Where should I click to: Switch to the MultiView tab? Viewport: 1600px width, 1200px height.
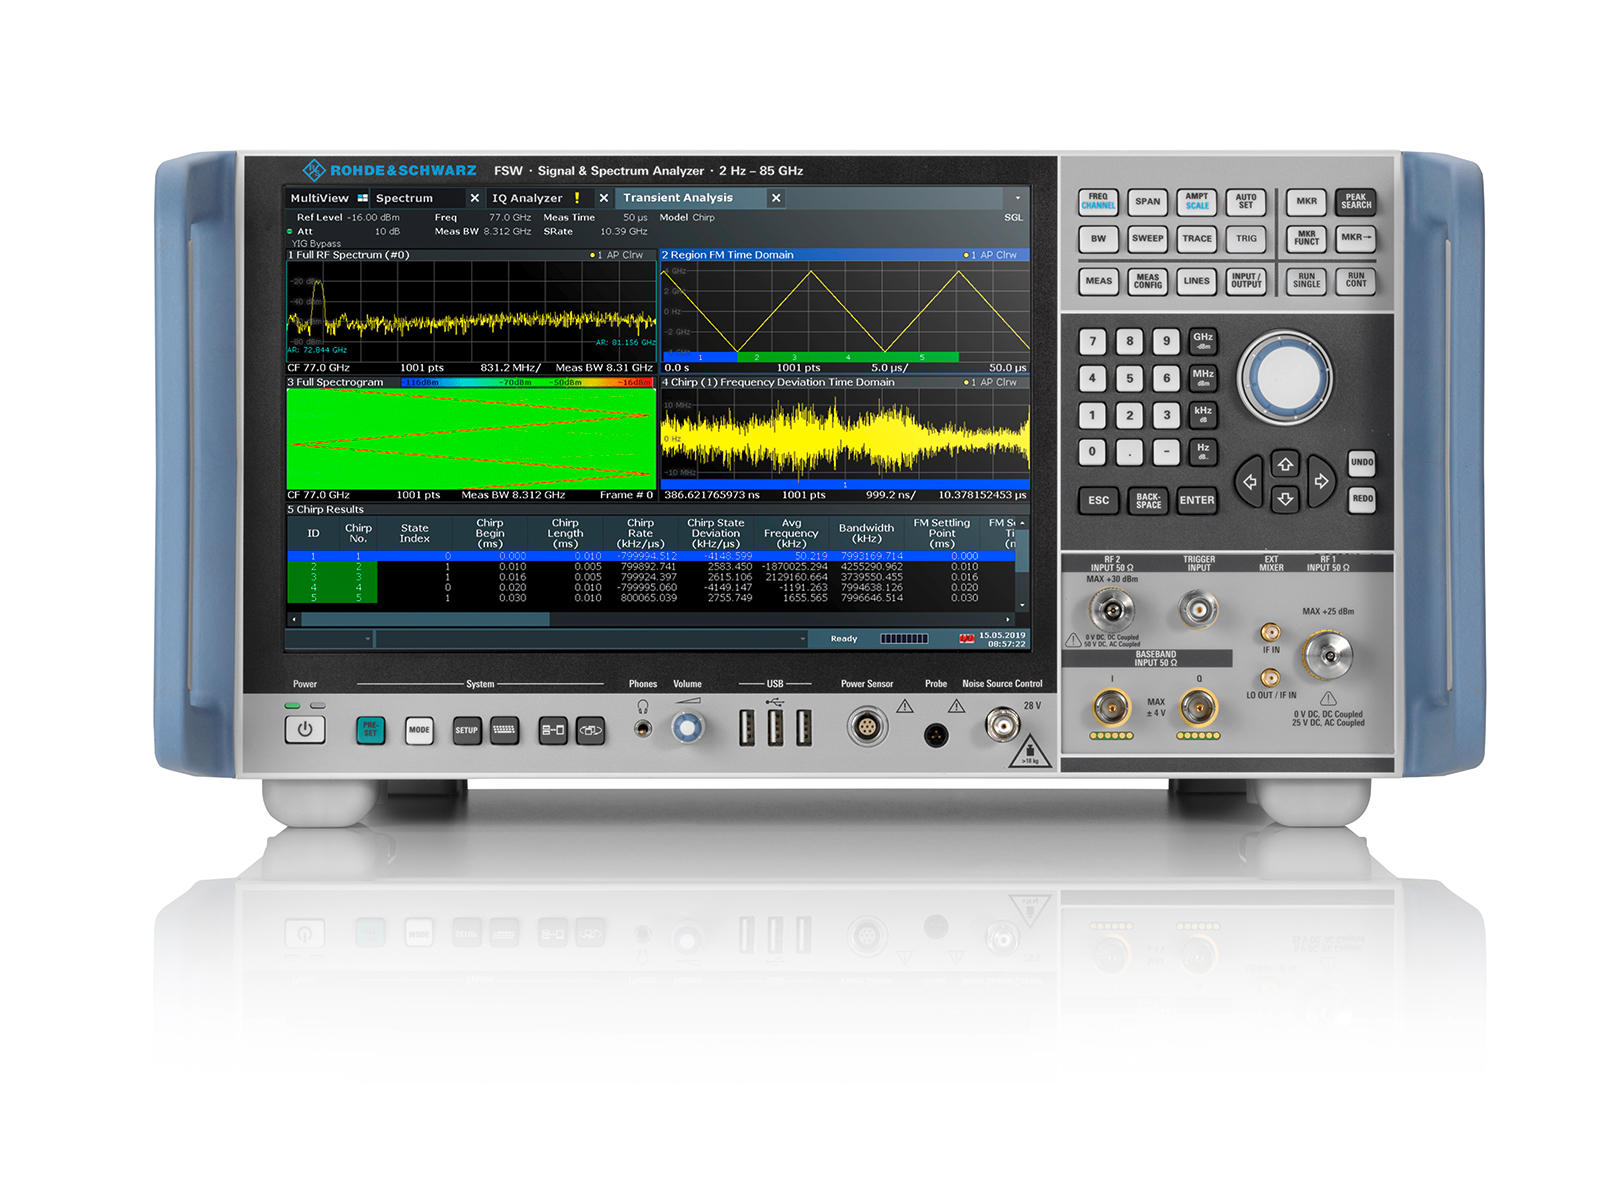328,198
